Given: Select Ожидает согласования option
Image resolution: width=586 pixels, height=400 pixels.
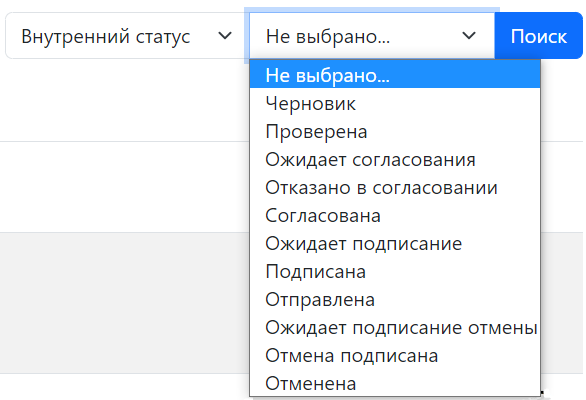Looking at the screenshot, I should tap(395, 159).
